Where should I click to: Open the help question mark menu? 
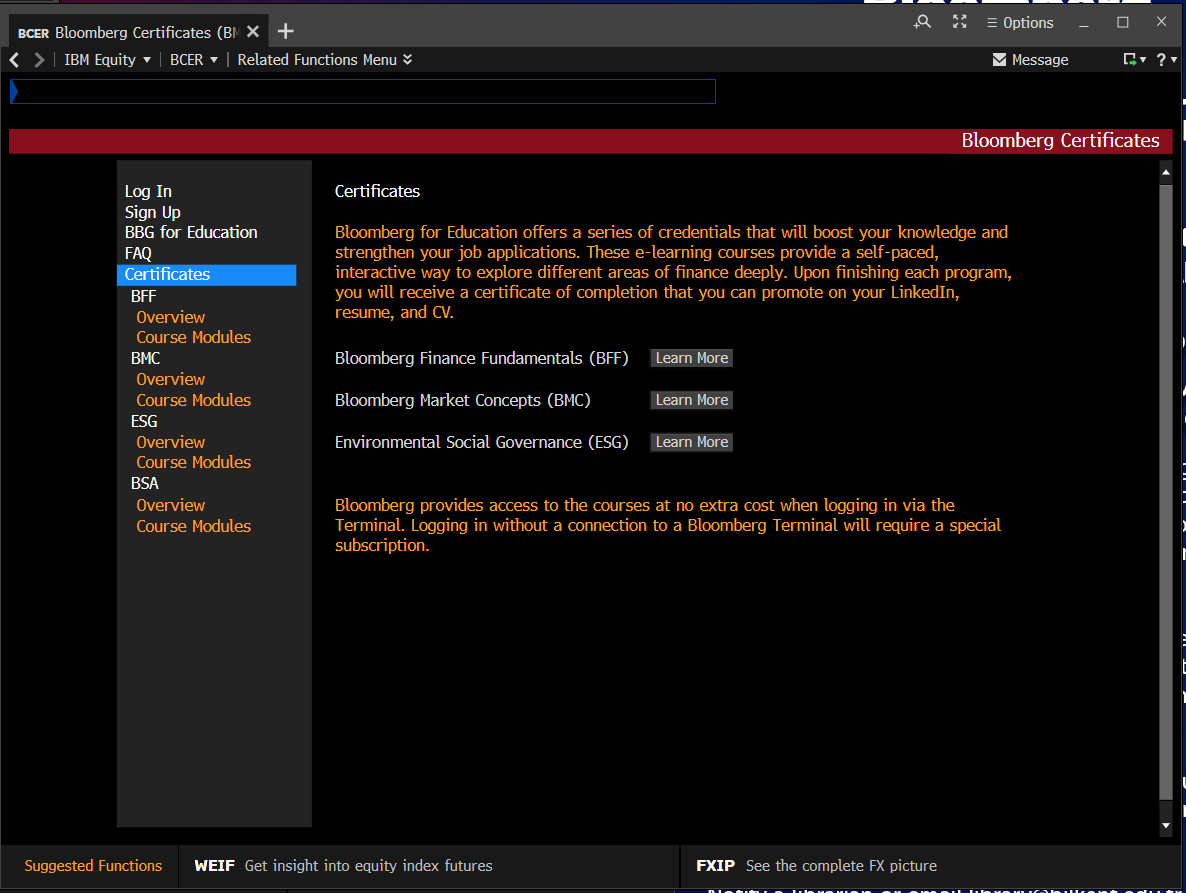(1166, 60)
